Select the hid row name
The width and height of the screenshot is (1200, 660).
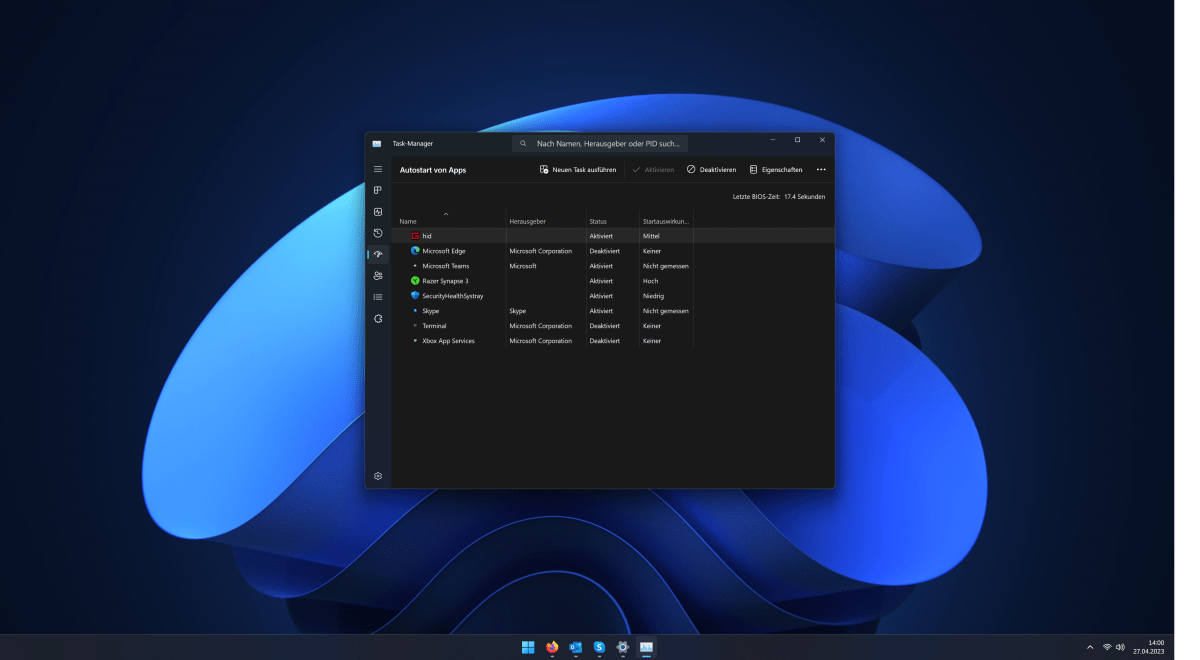(427, 236)
